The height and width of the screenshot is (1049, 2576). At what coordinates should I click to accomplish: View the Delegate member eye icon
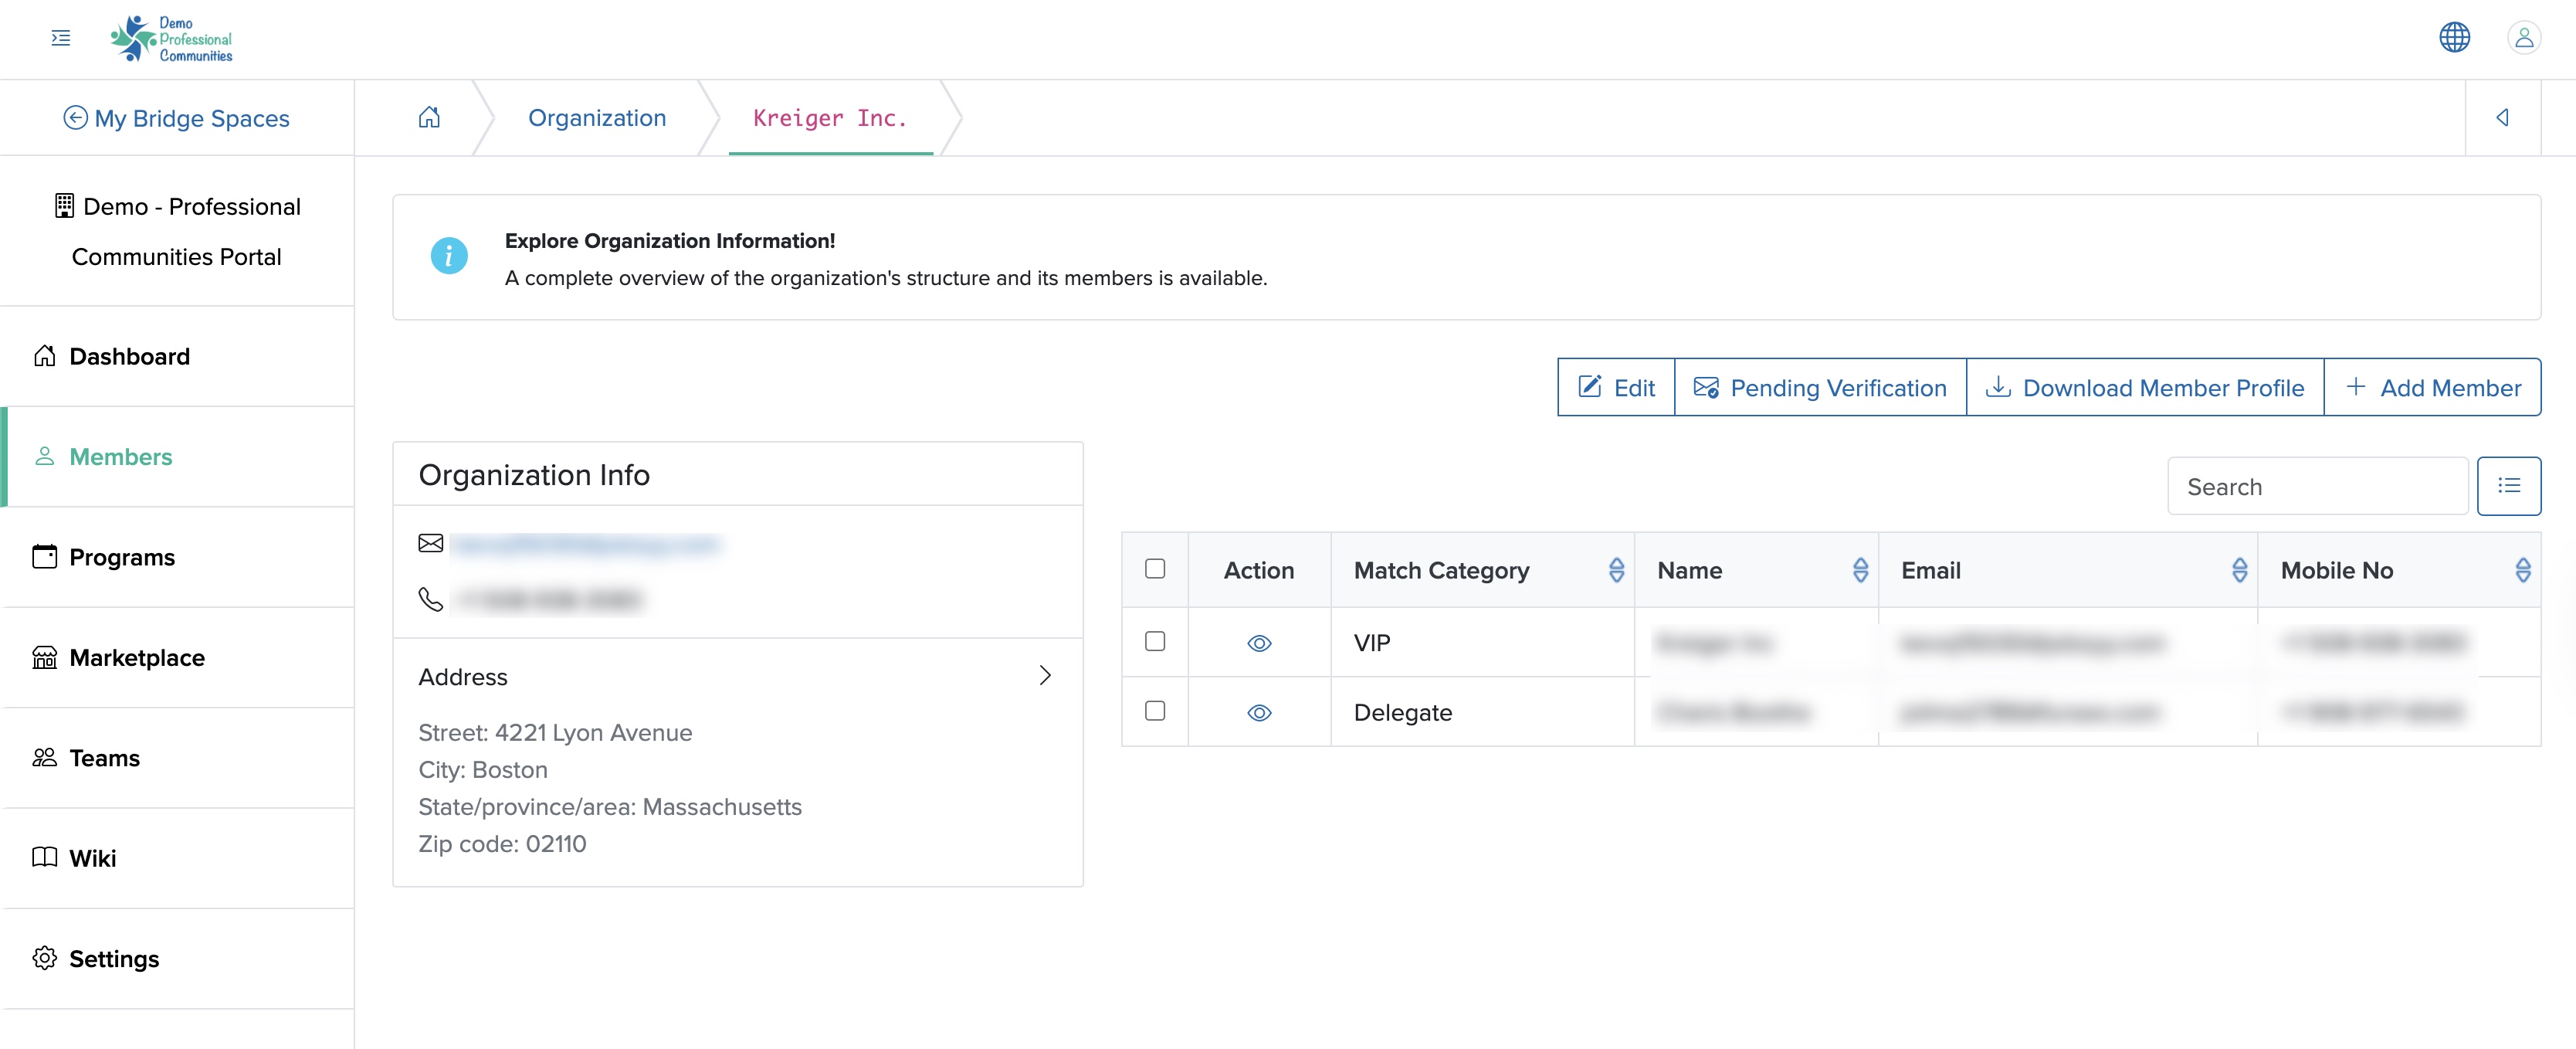pyautogui.click(x=1259, y=713)
